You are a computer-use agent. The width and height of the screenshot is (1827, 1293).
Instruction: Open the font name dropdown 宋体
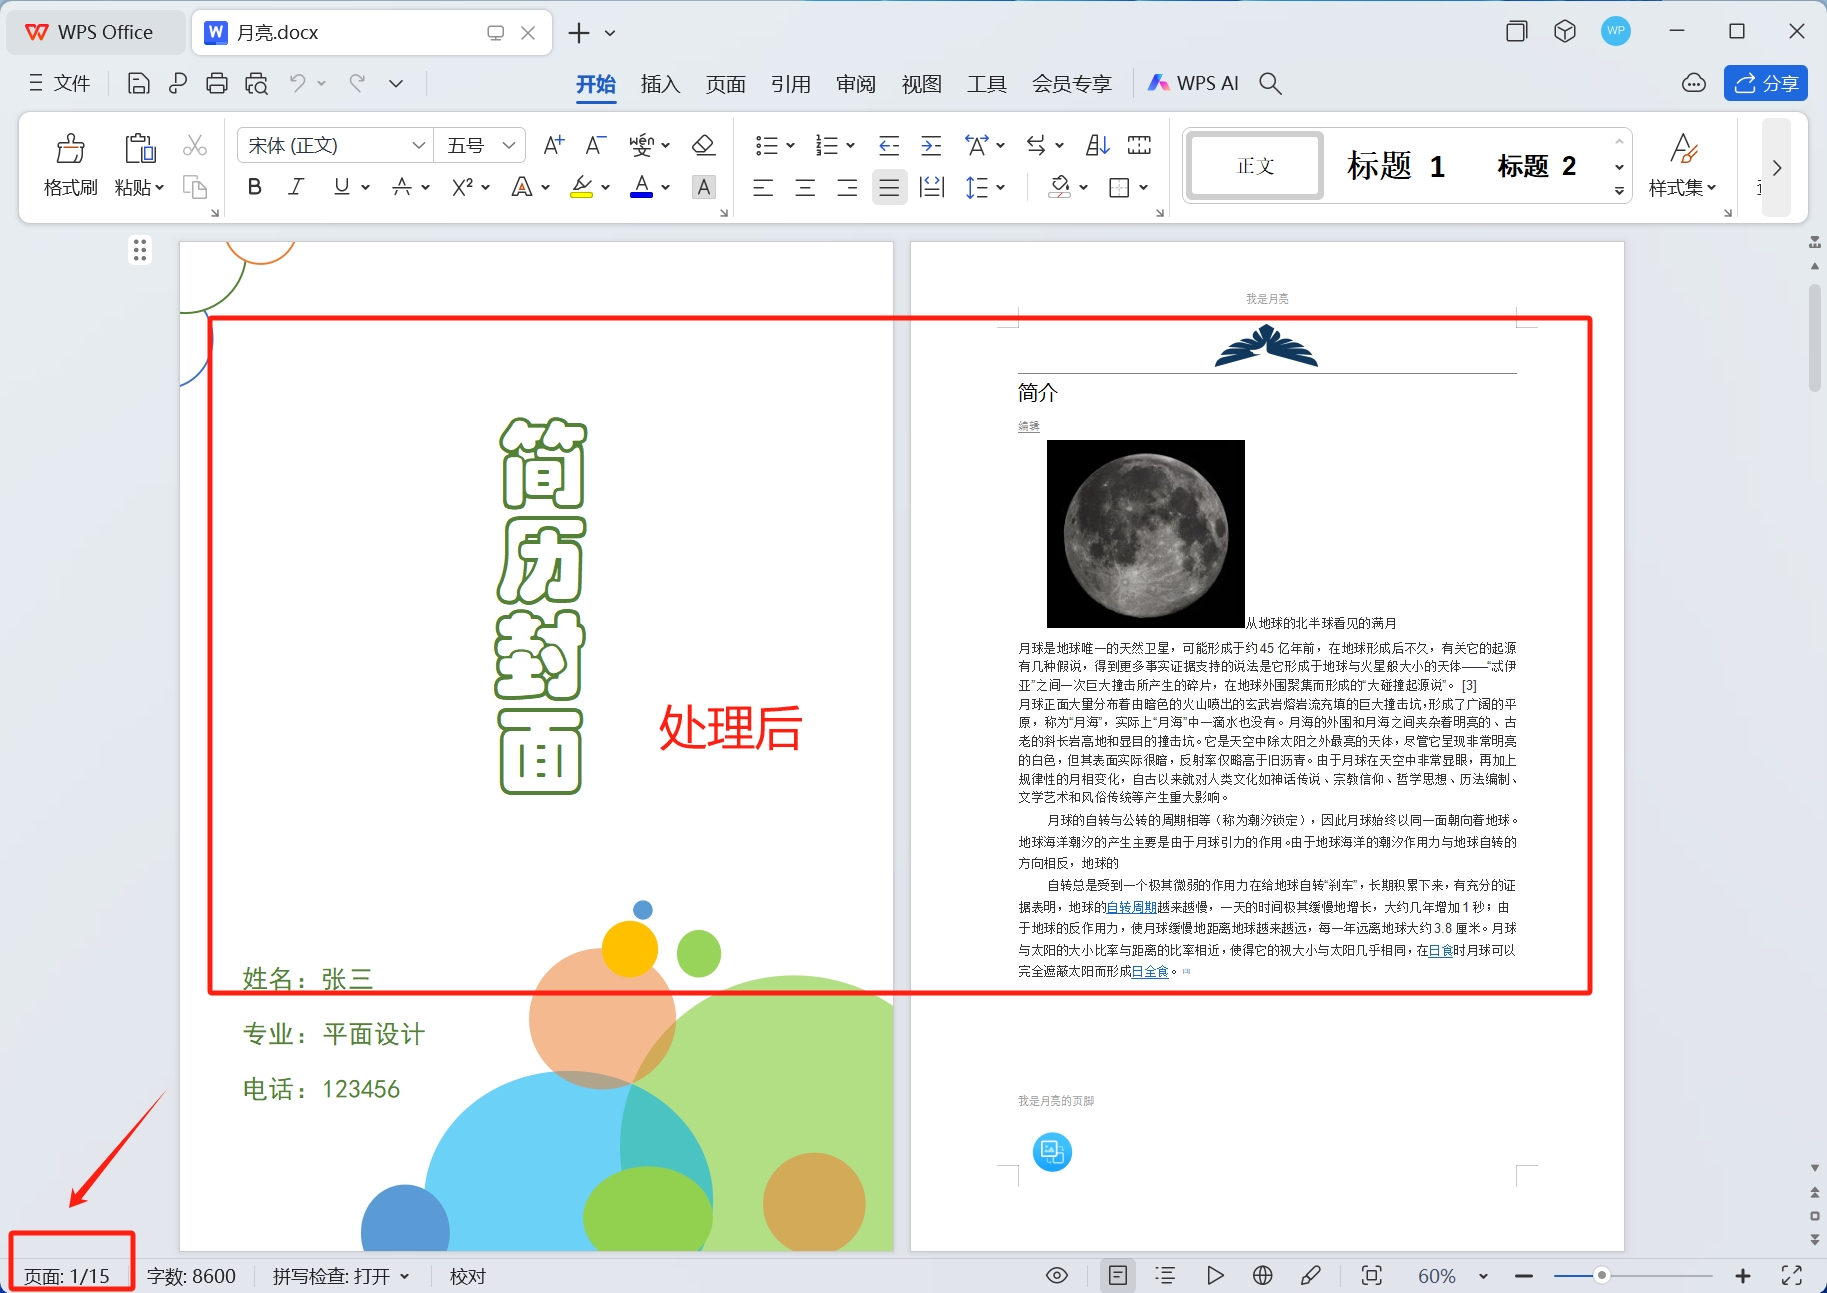(418, 145)
